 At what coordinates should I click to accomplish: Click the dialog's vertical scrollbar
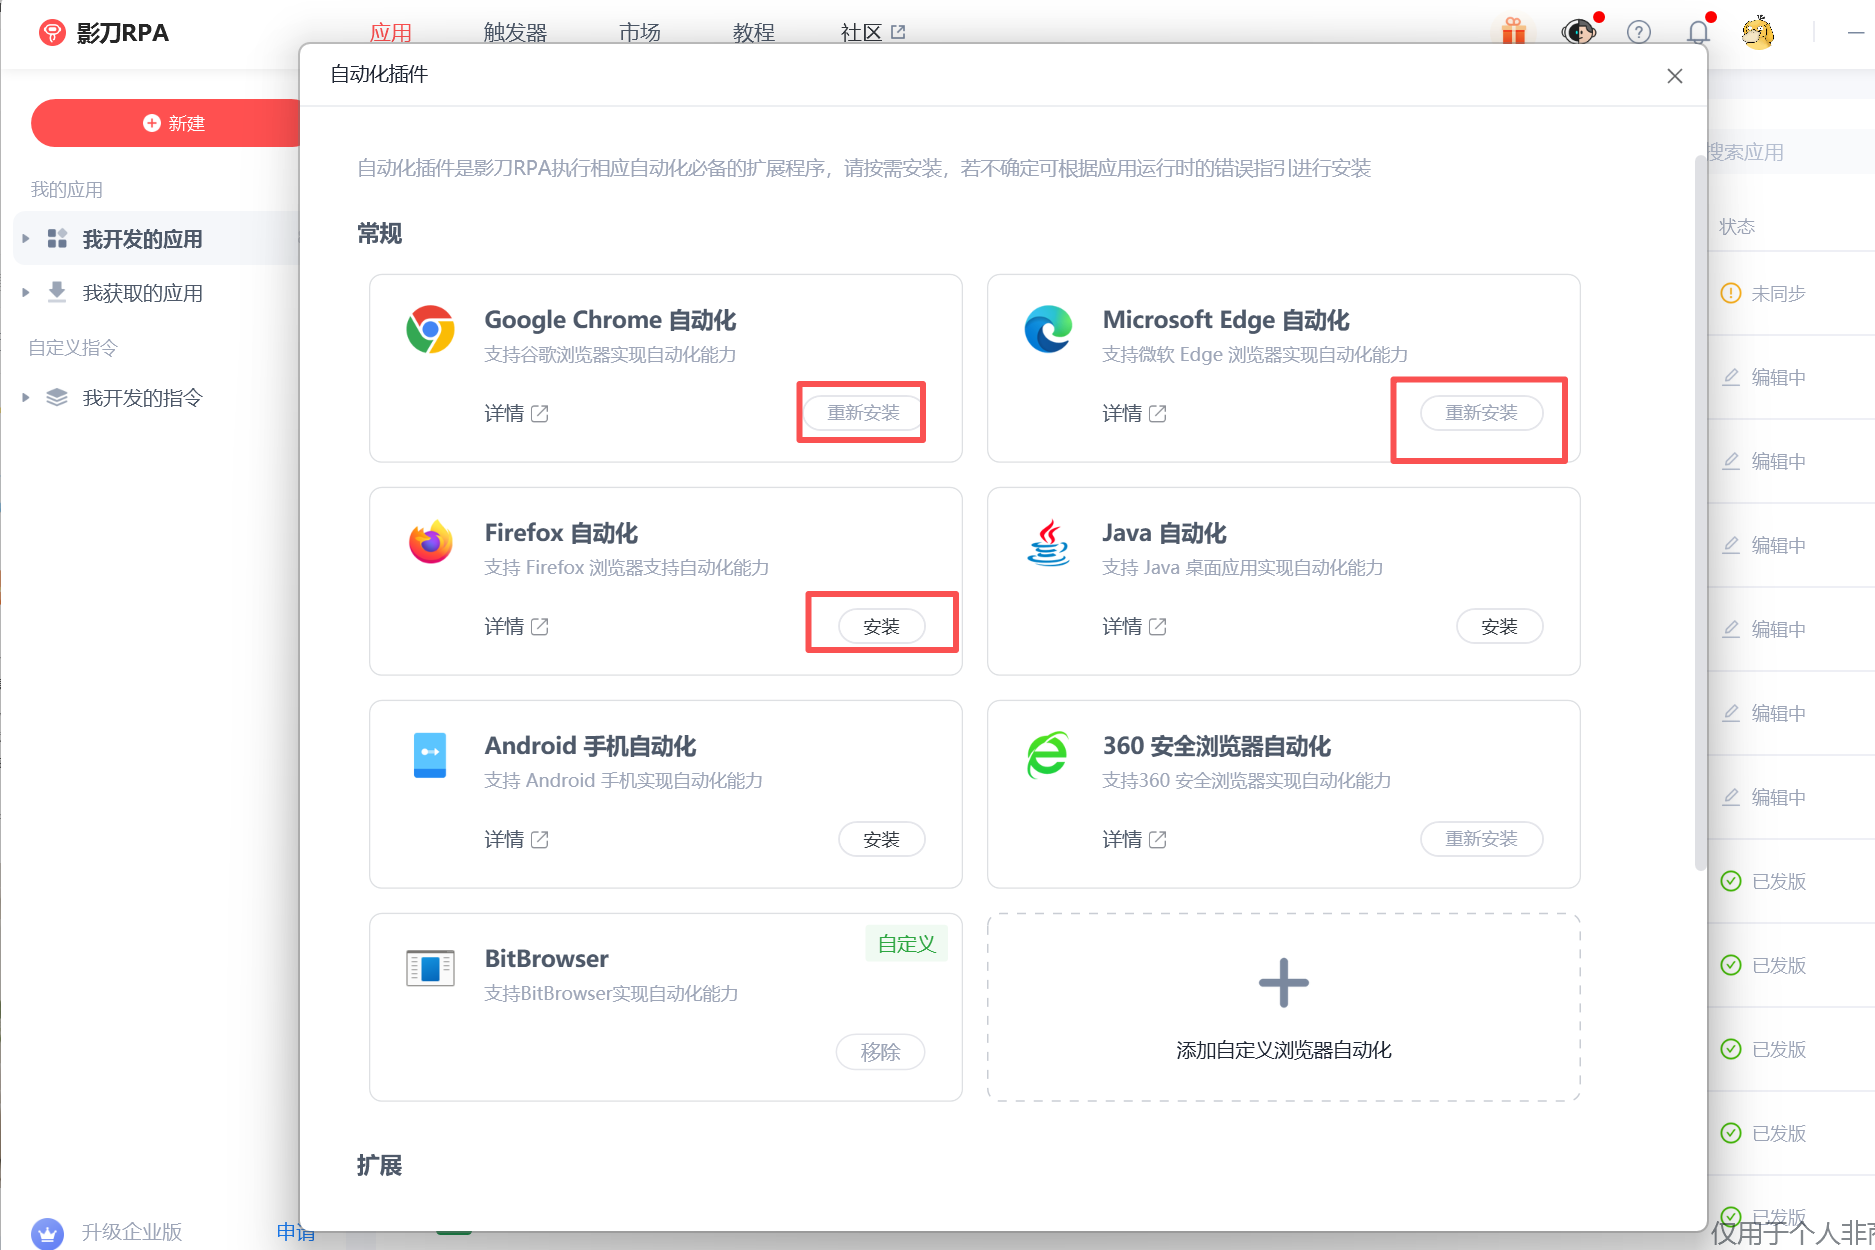point(1700,512)
